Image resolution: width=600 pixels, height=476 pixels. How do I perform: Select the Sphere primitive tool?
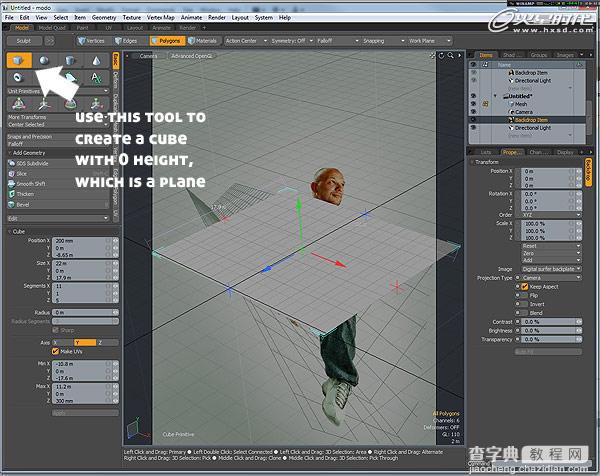(x=44, y=60)
